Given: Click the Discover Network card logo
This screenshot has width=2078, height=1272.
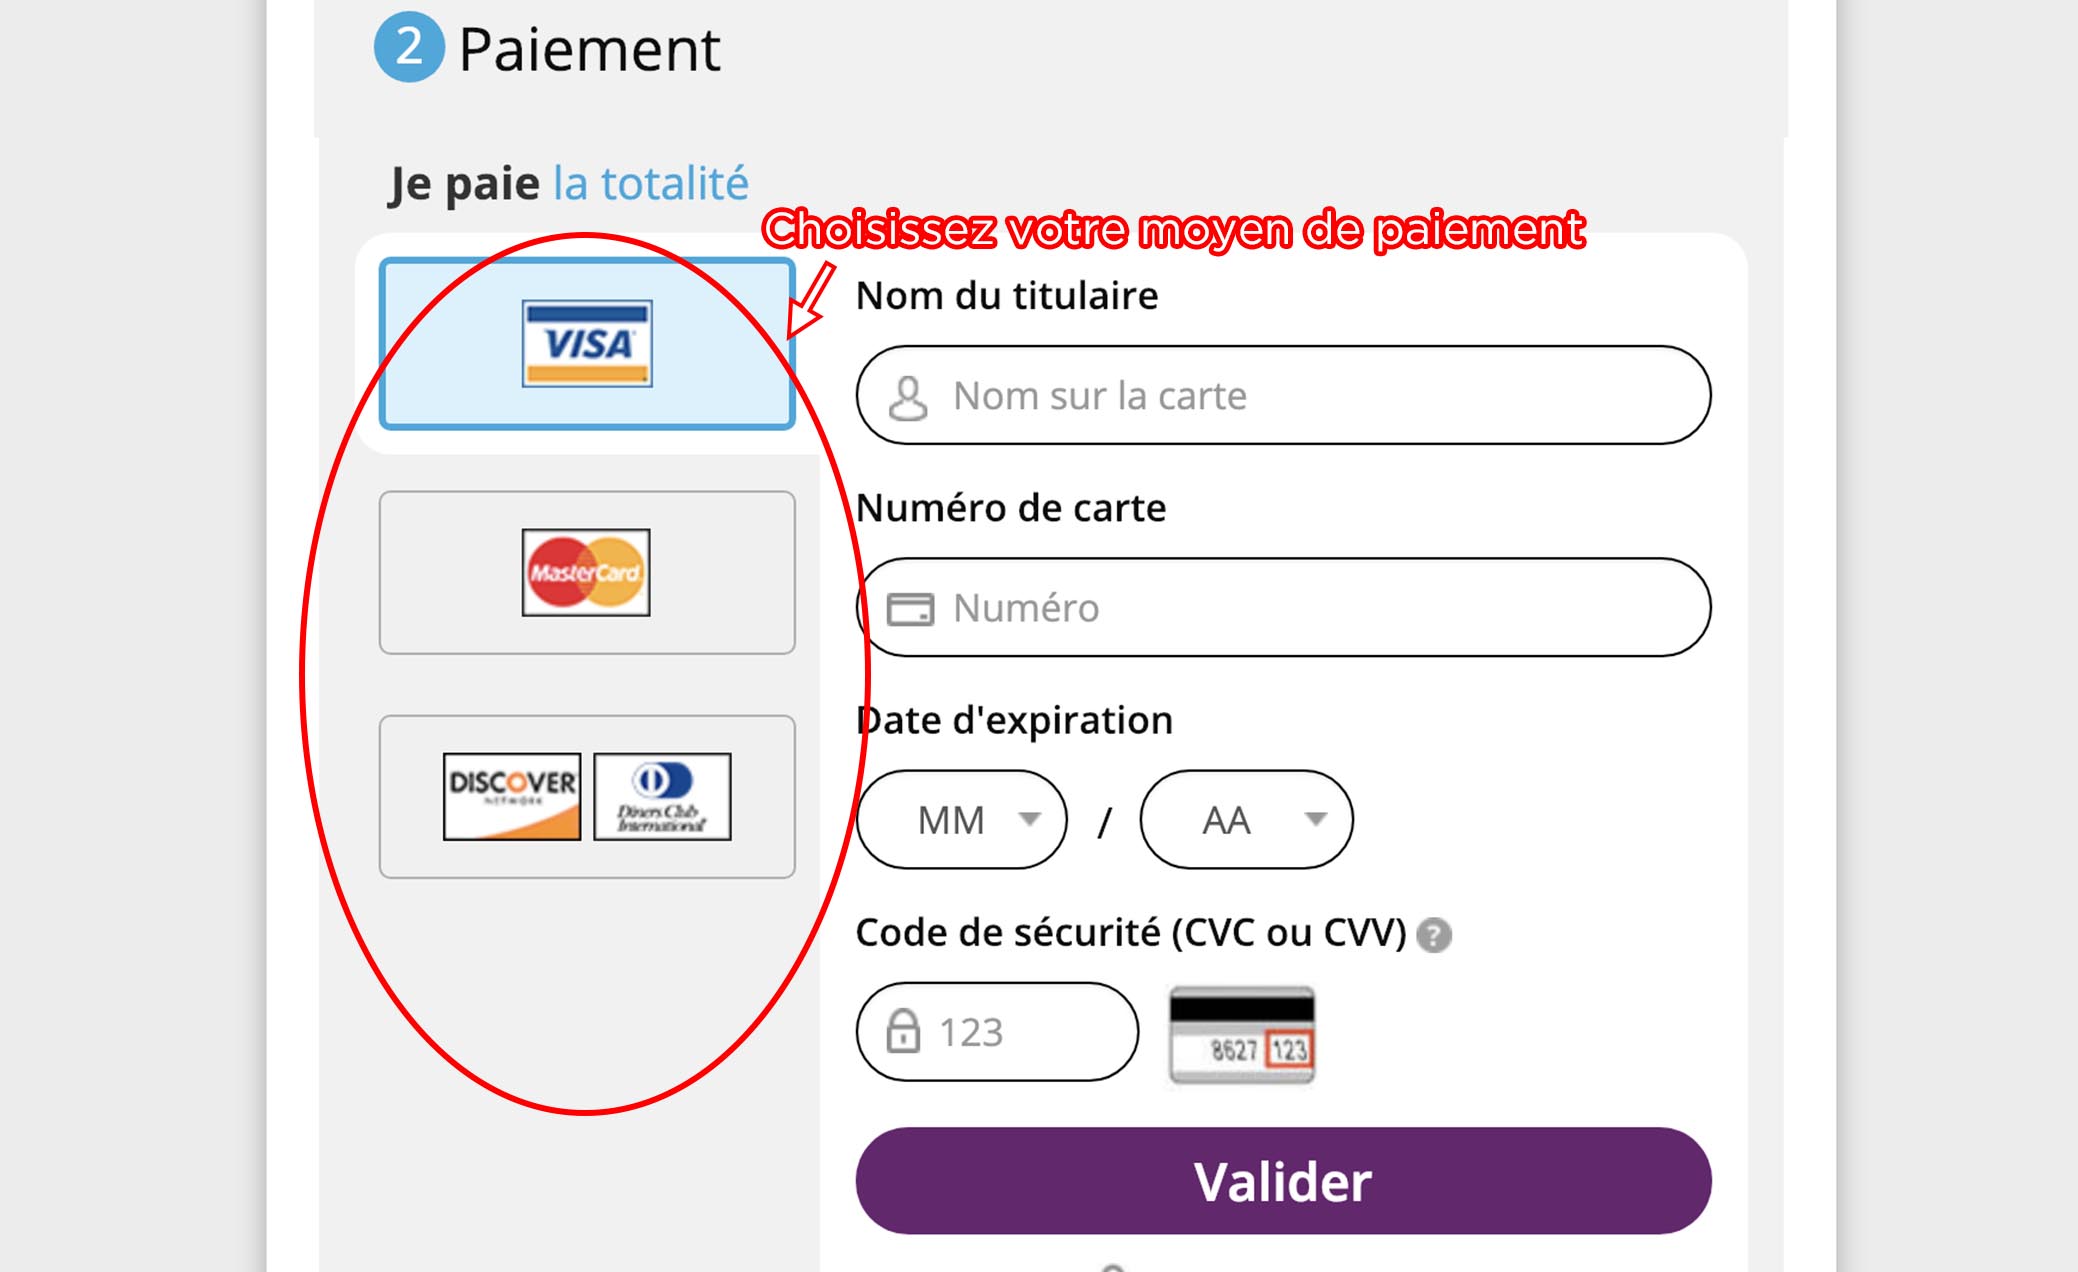Looking at the screenshot, I should pos(512,796).
